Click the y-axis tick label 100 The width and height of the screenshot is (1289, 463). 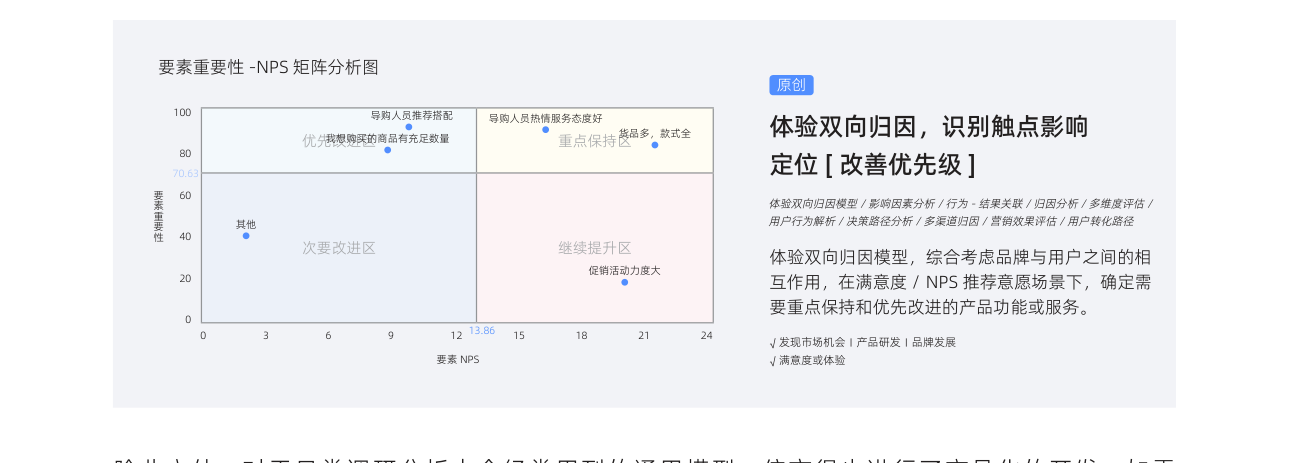tap(182, 112)
